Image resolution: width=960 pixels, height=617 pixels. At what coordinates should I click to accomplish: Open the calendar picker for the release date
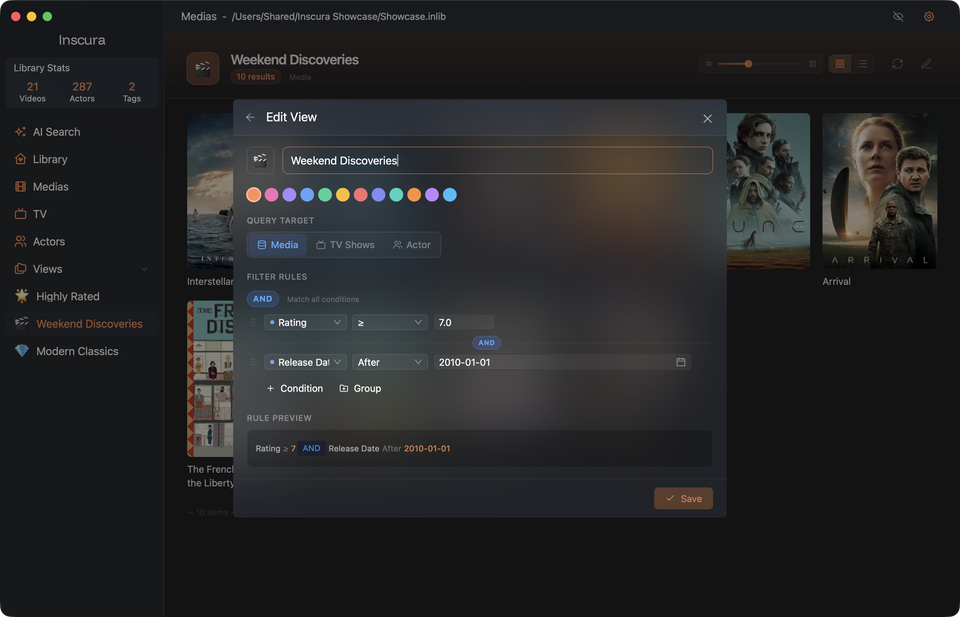coord(680,362)
